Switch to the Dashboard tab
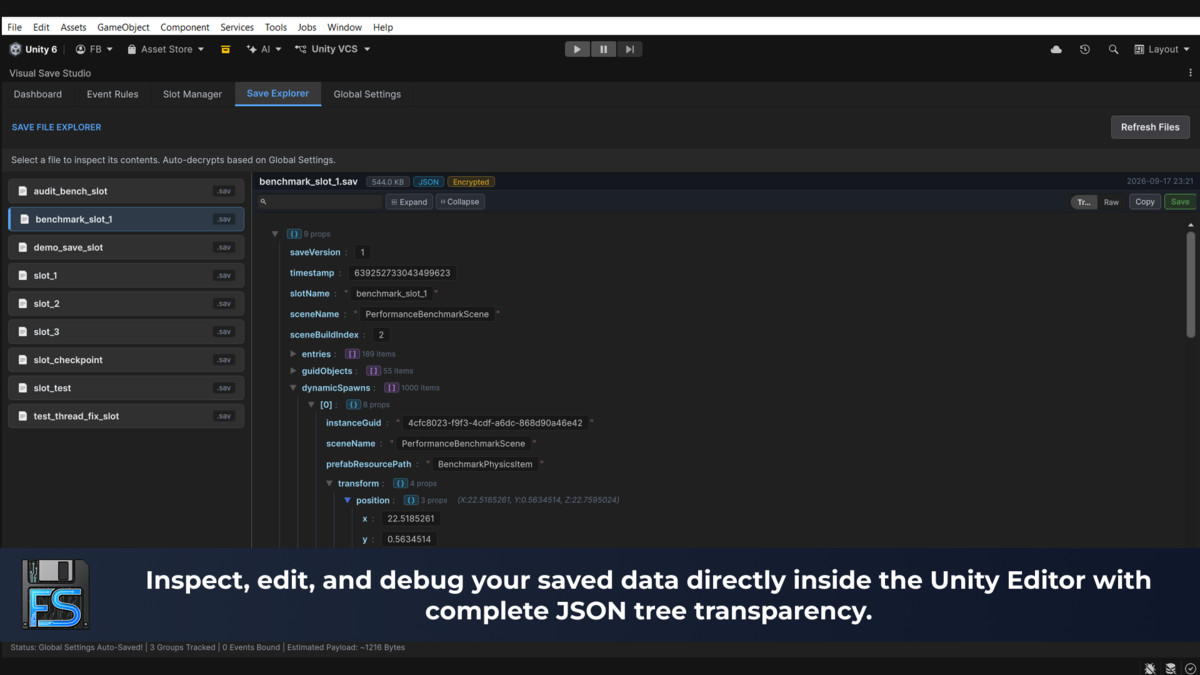Viewport: 1200px width, 675px height. 38,94
